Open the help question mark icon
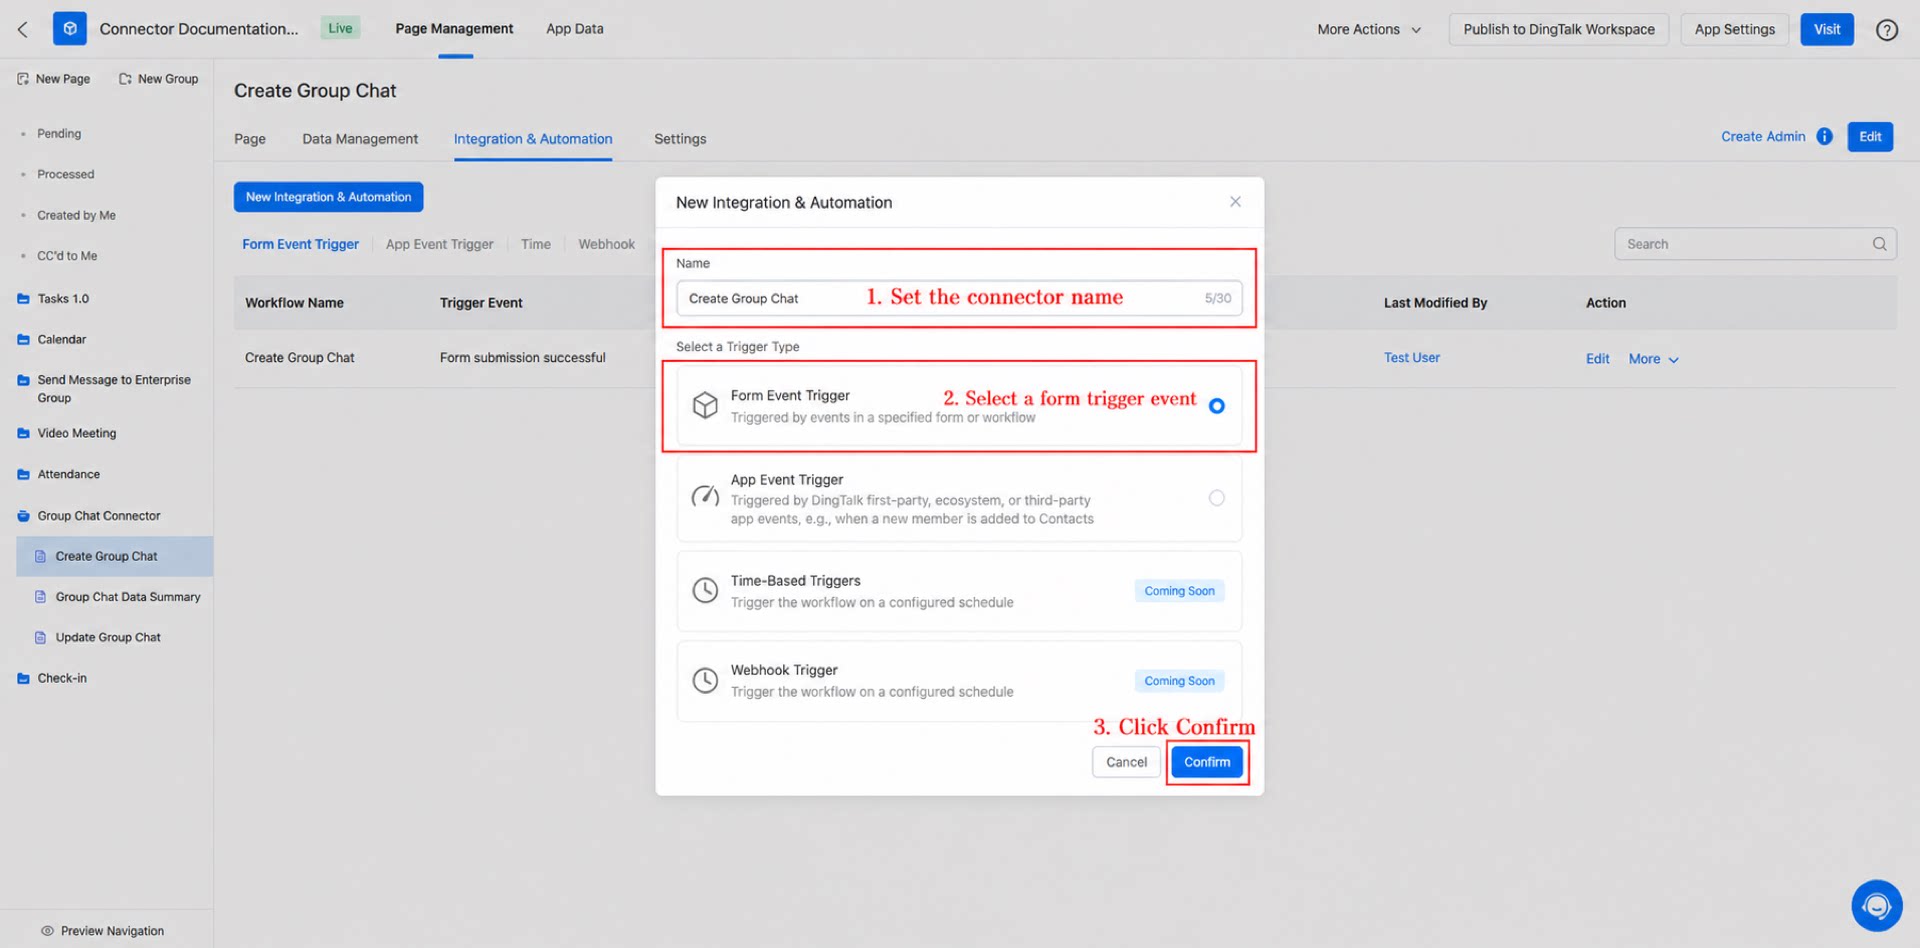The image size is (1920, 948). (1886, 30)
